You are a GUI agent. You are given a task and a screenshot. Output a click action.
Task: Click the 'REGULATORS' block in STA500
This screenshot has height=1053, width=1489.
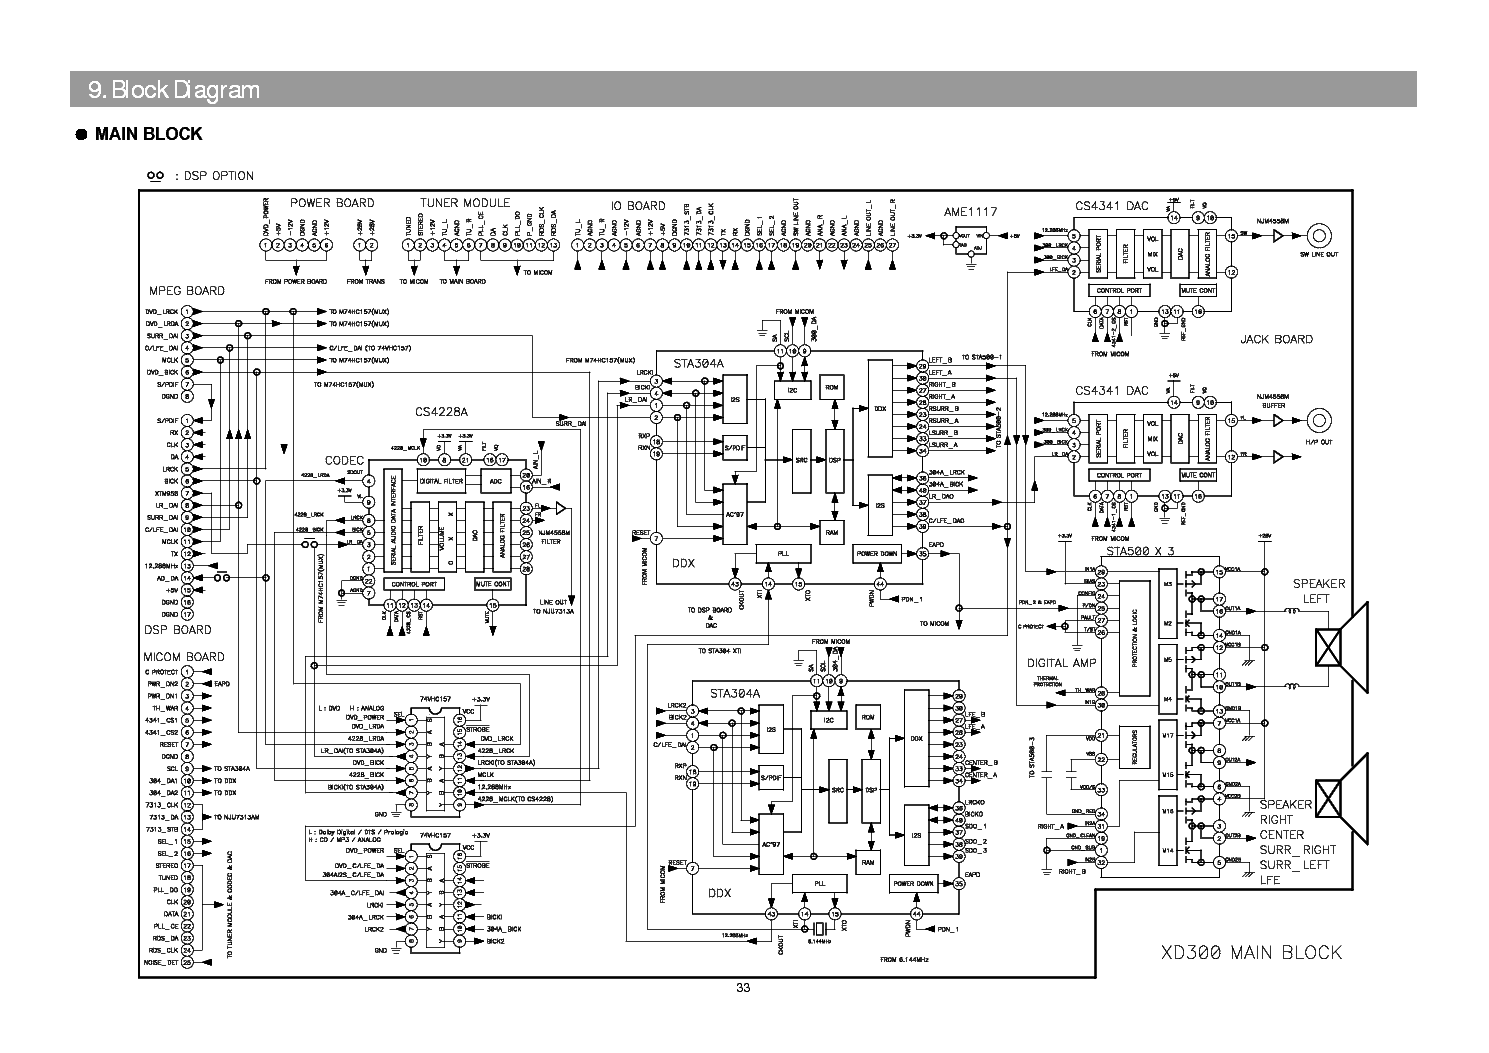[1134, 746]
